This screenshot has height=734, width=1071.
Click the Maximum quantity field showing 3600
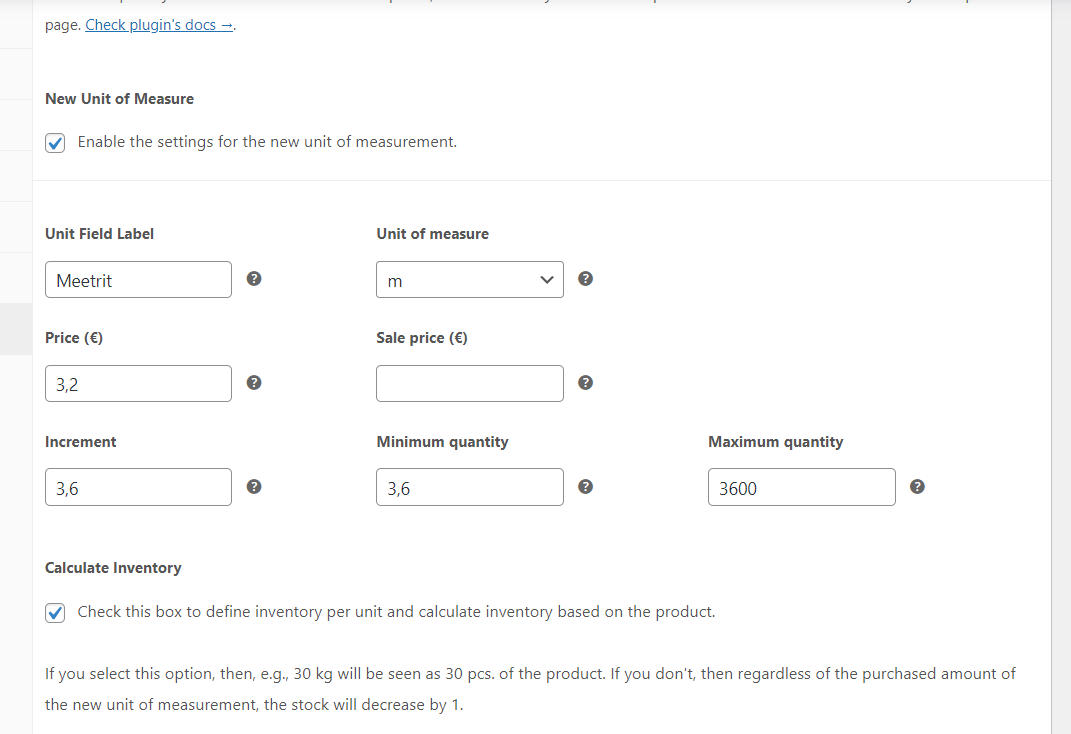(x=802, y=487)
